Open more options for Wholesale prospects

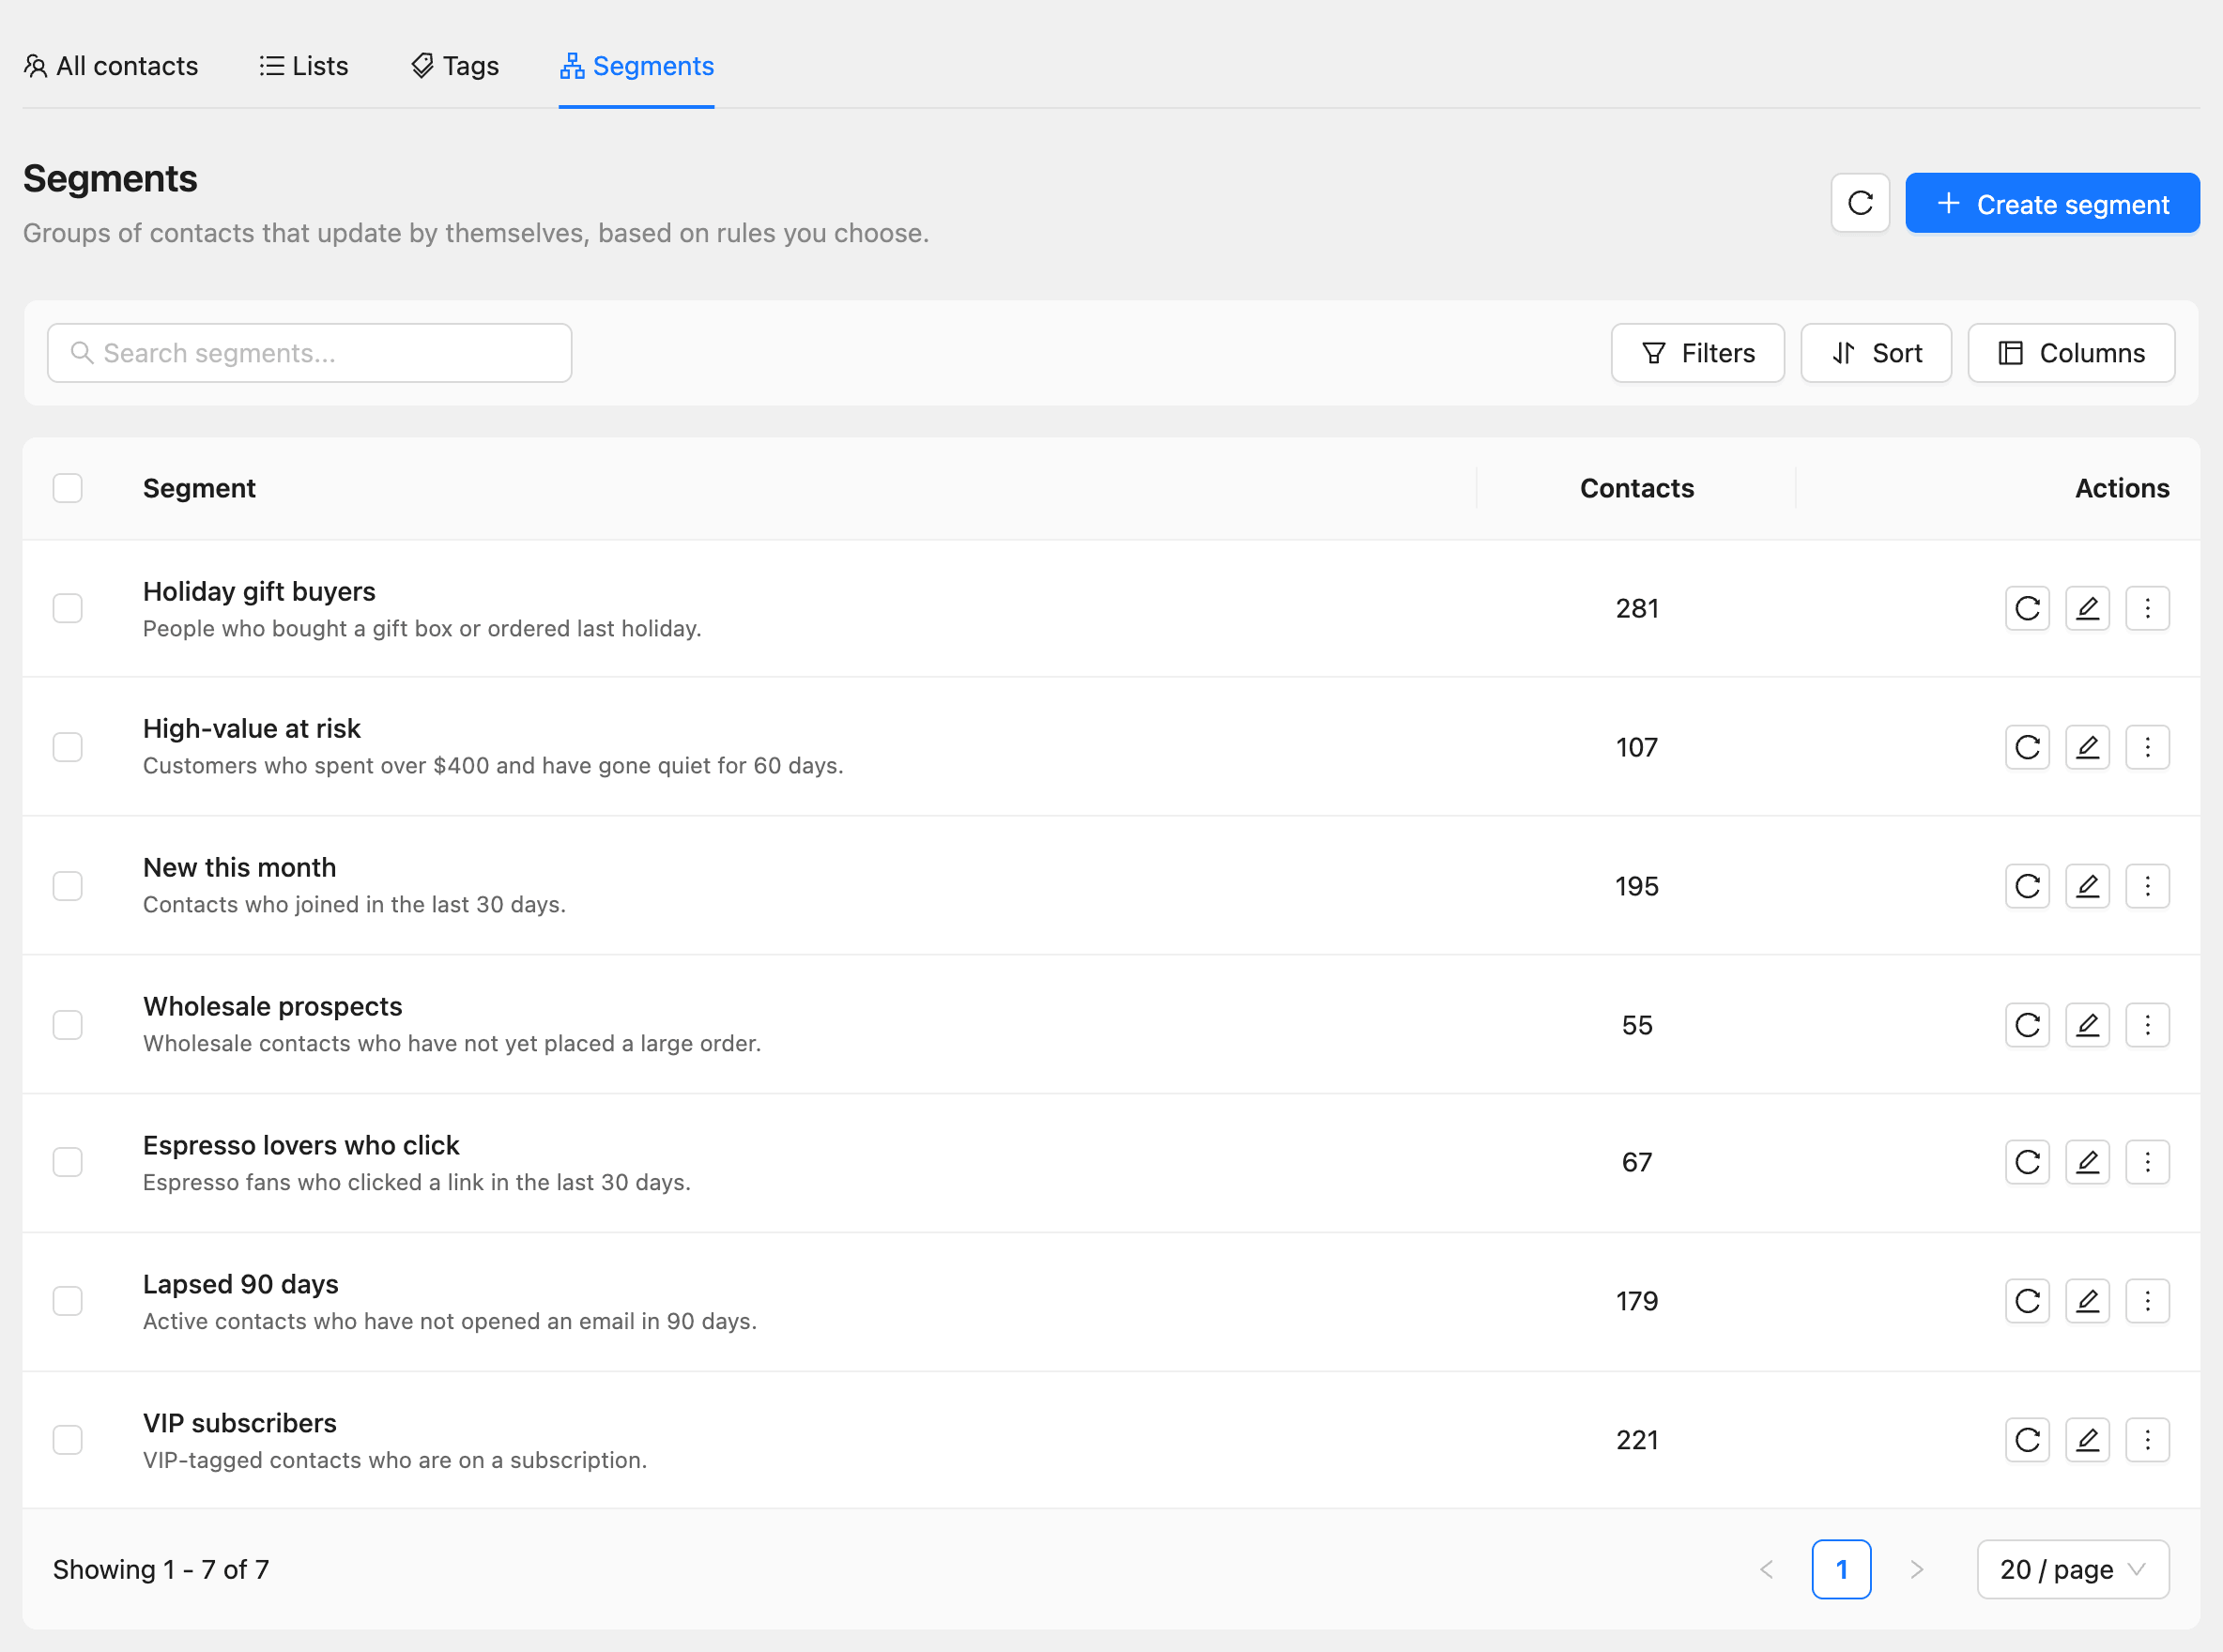[2146, 1025]
